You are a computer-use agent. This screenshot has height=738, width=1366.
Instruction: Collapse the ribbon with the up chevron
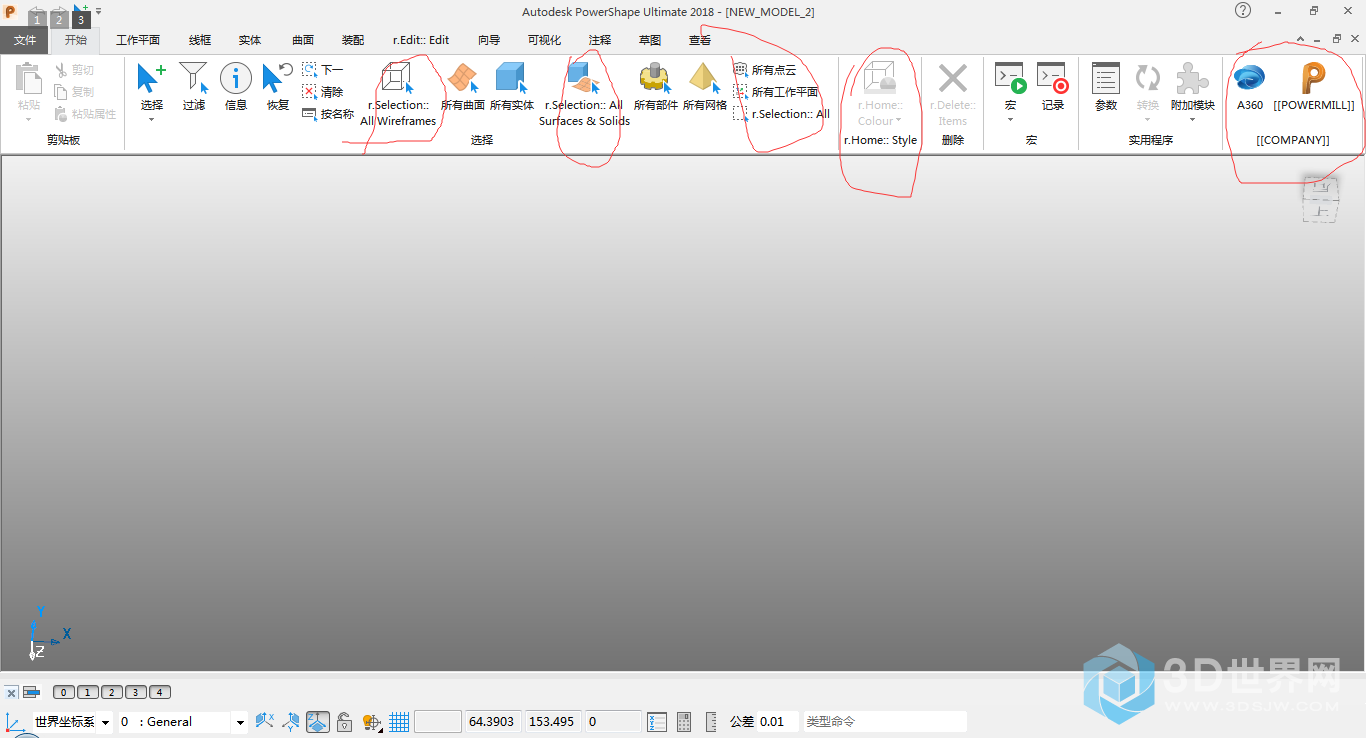tap(1301, 39)
